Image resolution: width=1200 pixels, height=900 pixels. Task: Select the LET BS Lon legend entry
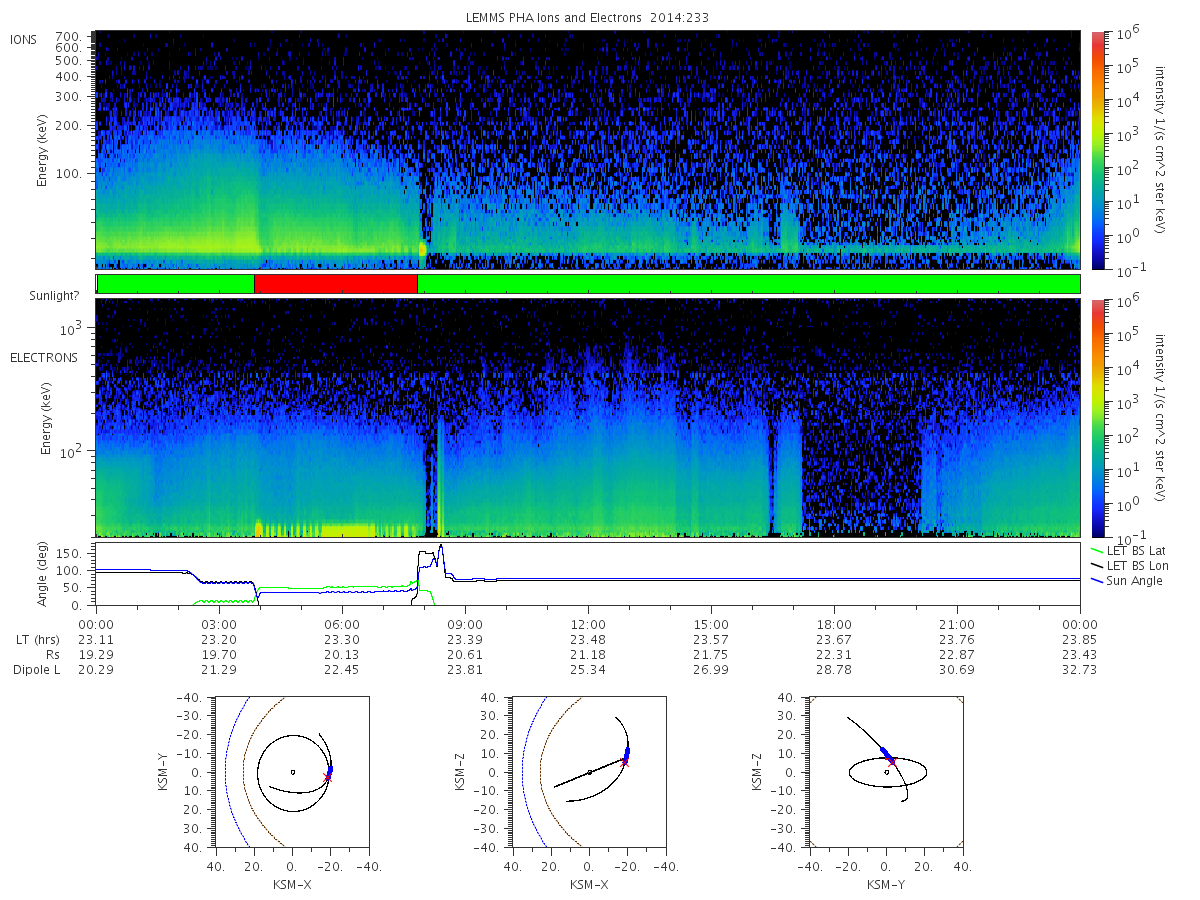tap(1135, 565)
